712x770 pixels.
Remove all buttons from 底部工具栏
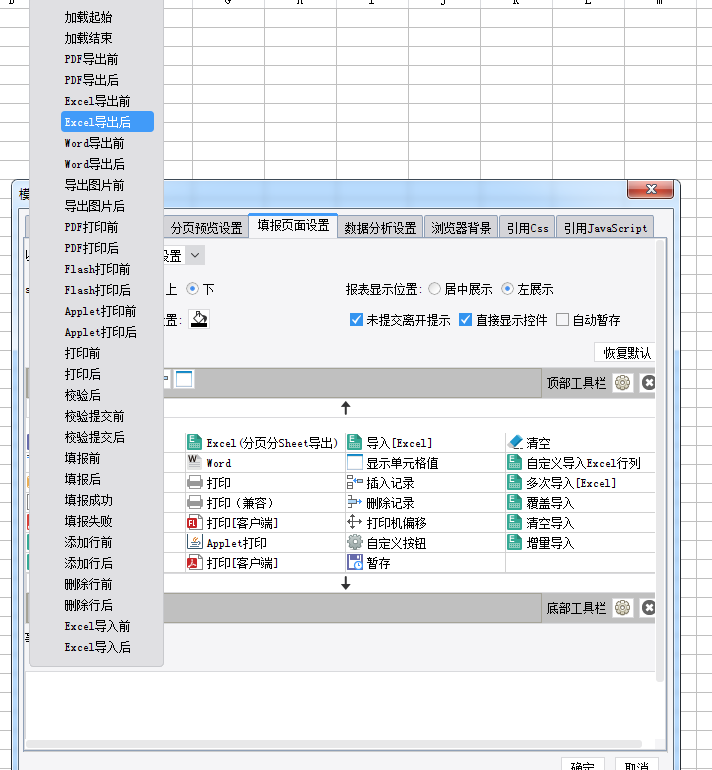[x=648, y=608]
